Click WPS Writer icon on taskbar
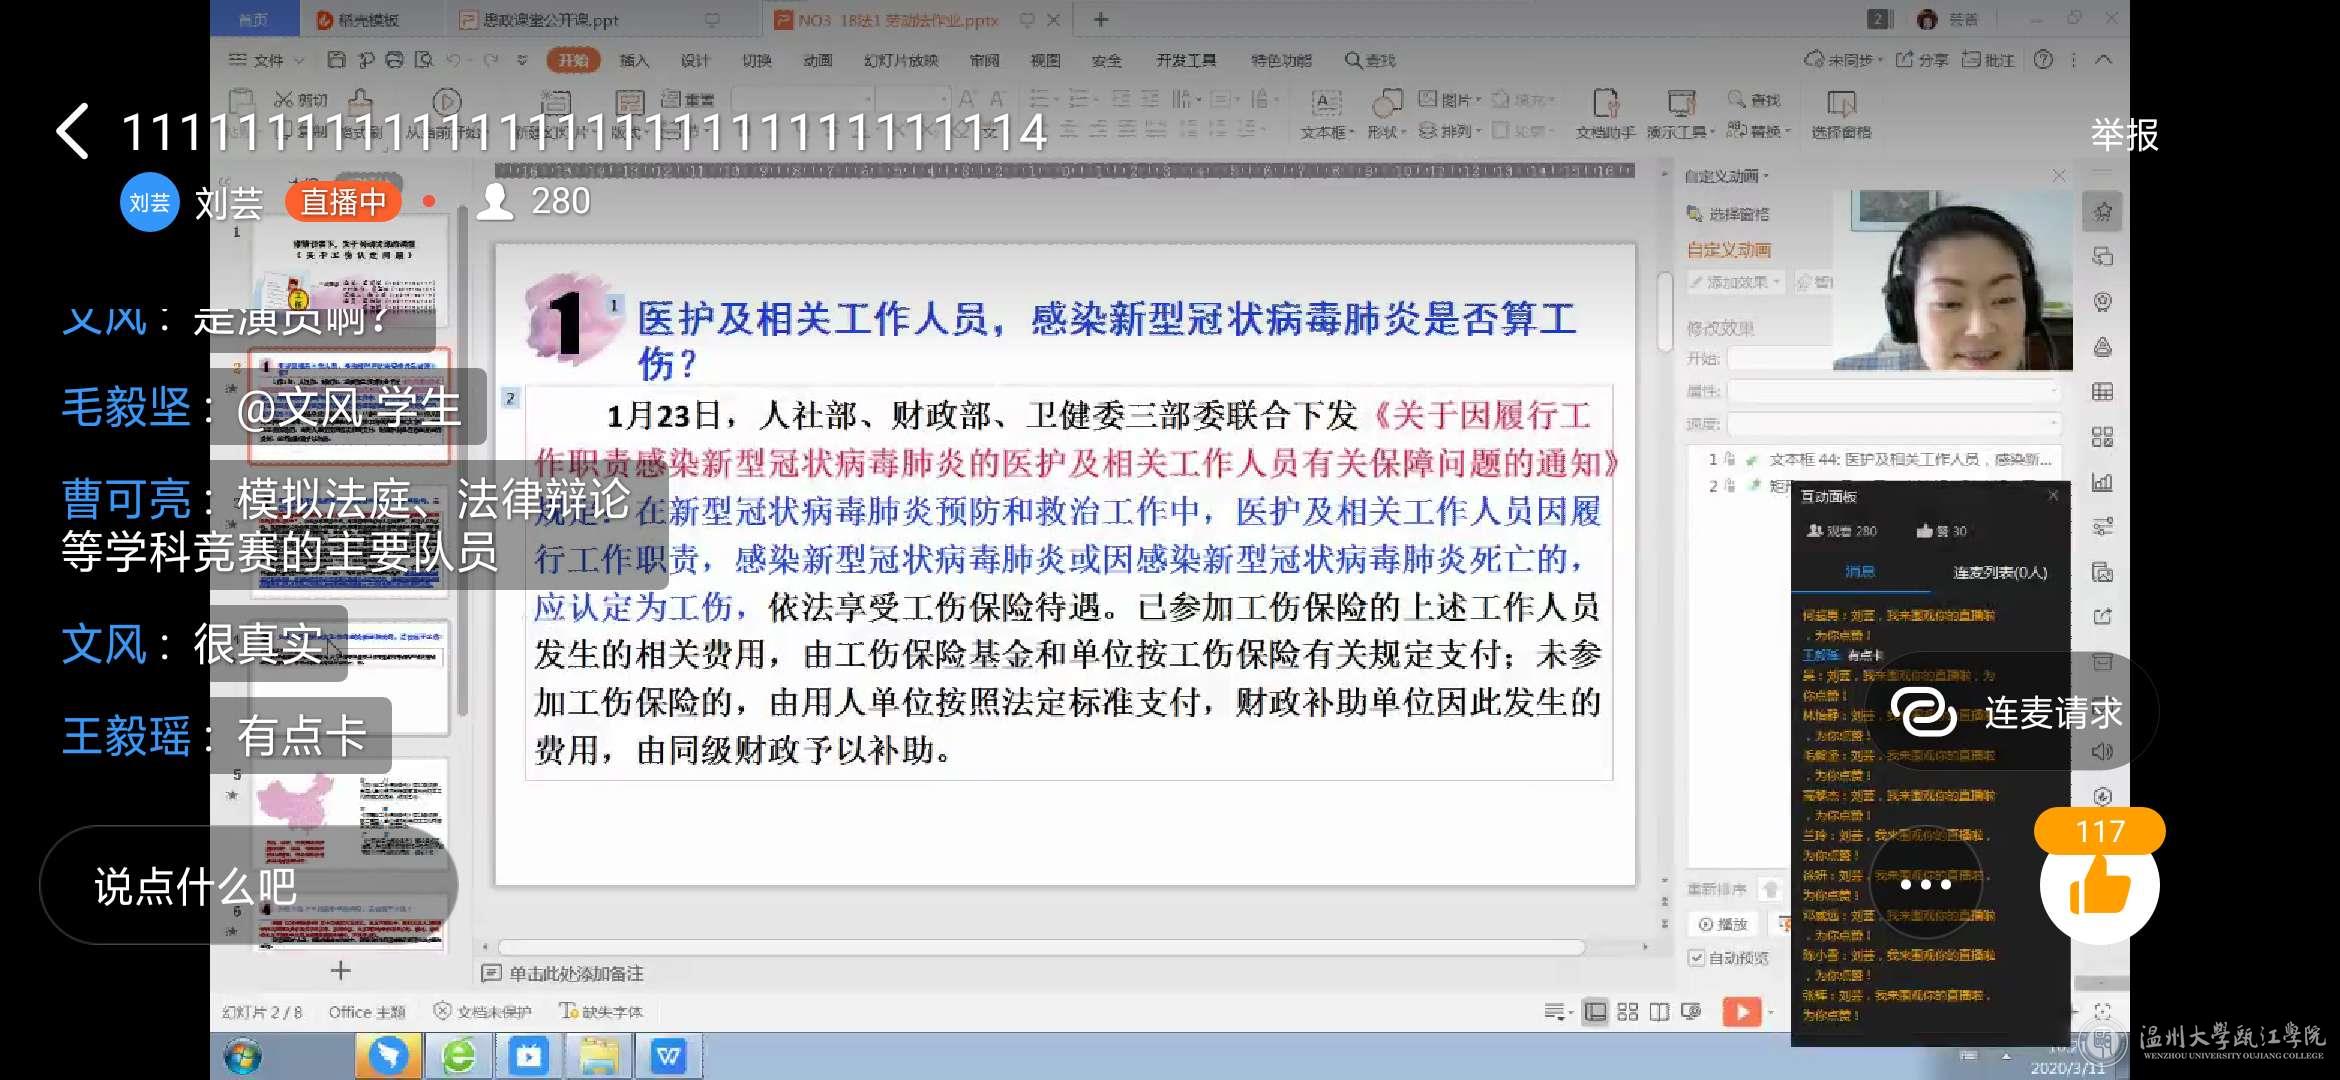 669,1057
